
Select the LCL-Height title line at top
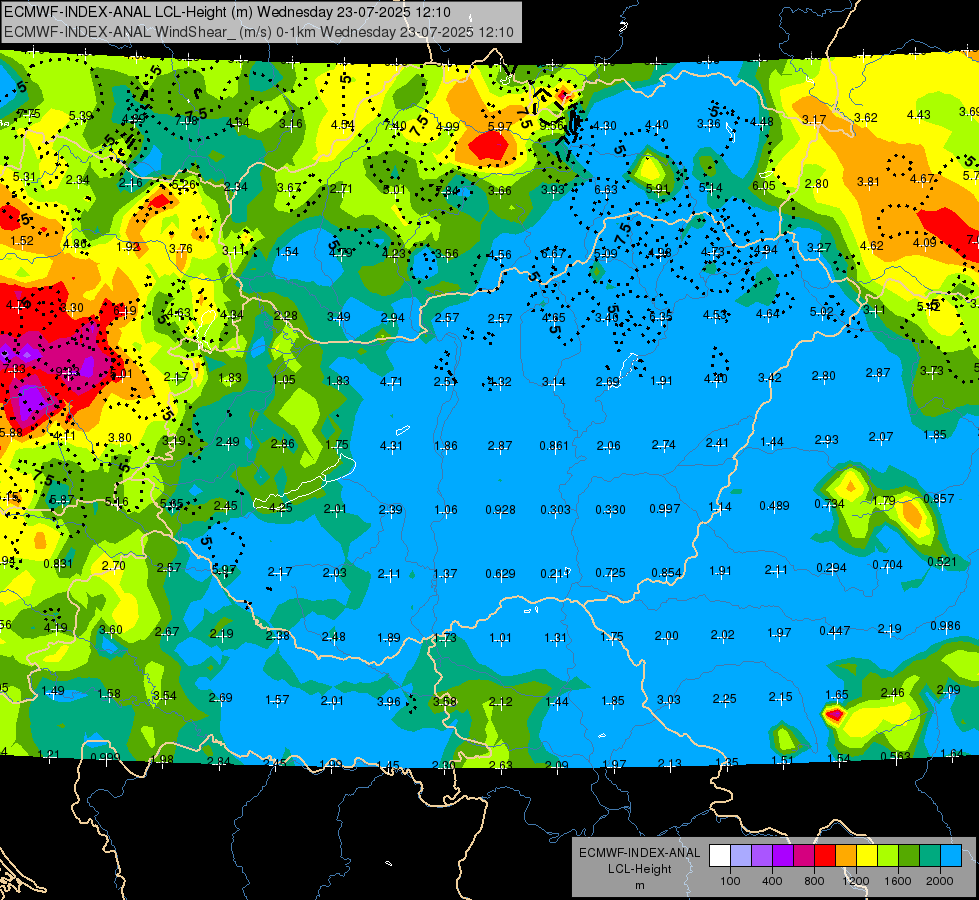227,11
